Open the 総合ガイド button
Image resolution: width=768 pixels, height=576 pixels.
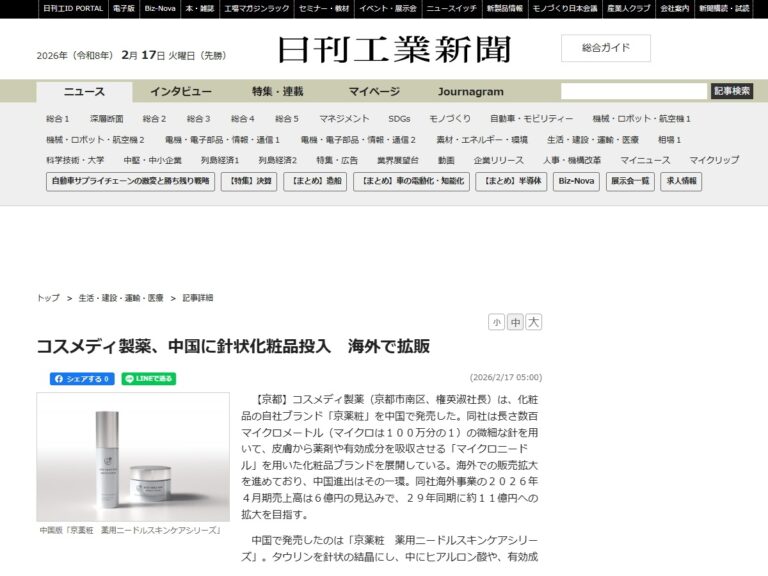605,48
